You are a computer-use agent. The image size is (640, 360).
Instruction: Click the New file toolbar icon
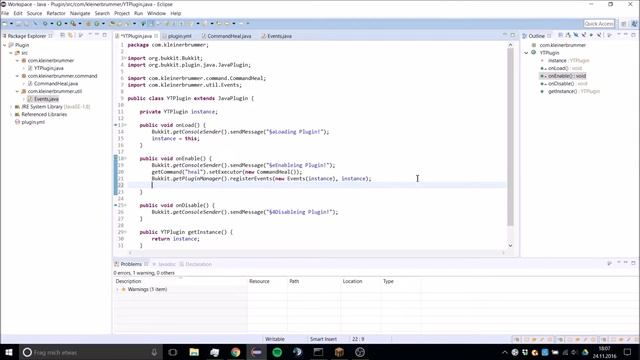(5, 23)
